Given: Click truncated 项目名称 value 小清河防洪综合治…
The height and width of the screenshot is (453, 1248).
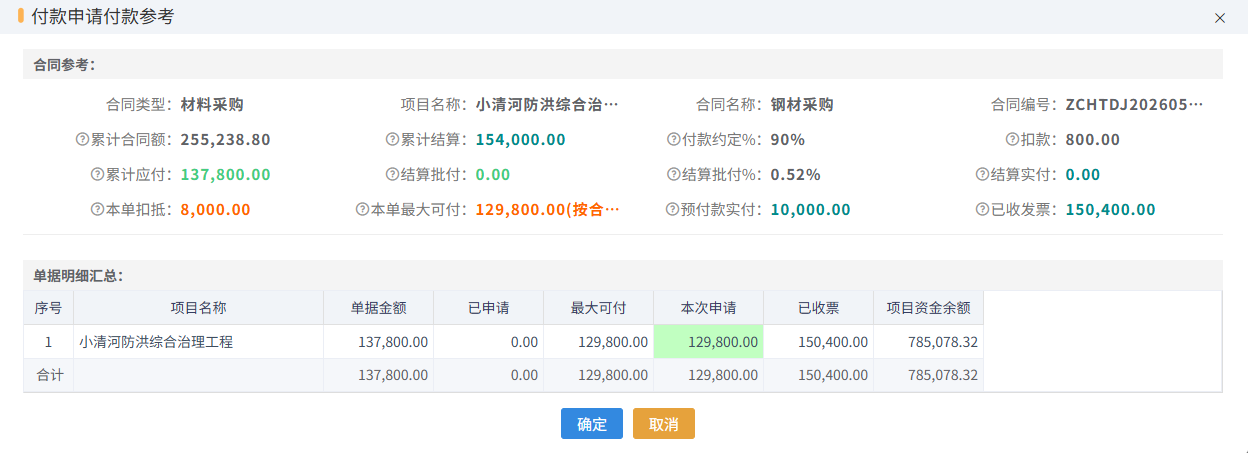Looking at the screenshot, I should click(547, 105).
